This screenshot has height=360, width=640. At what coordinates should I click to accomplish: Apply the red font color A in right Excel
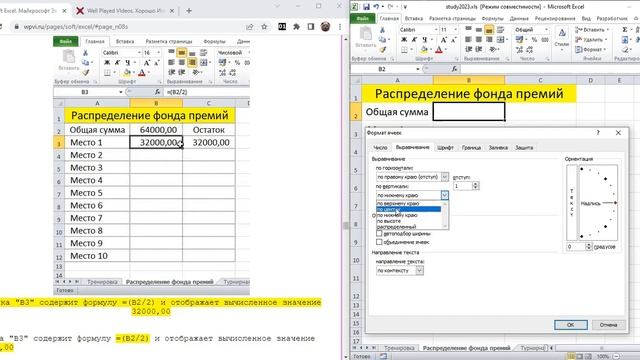pos(439,49)
